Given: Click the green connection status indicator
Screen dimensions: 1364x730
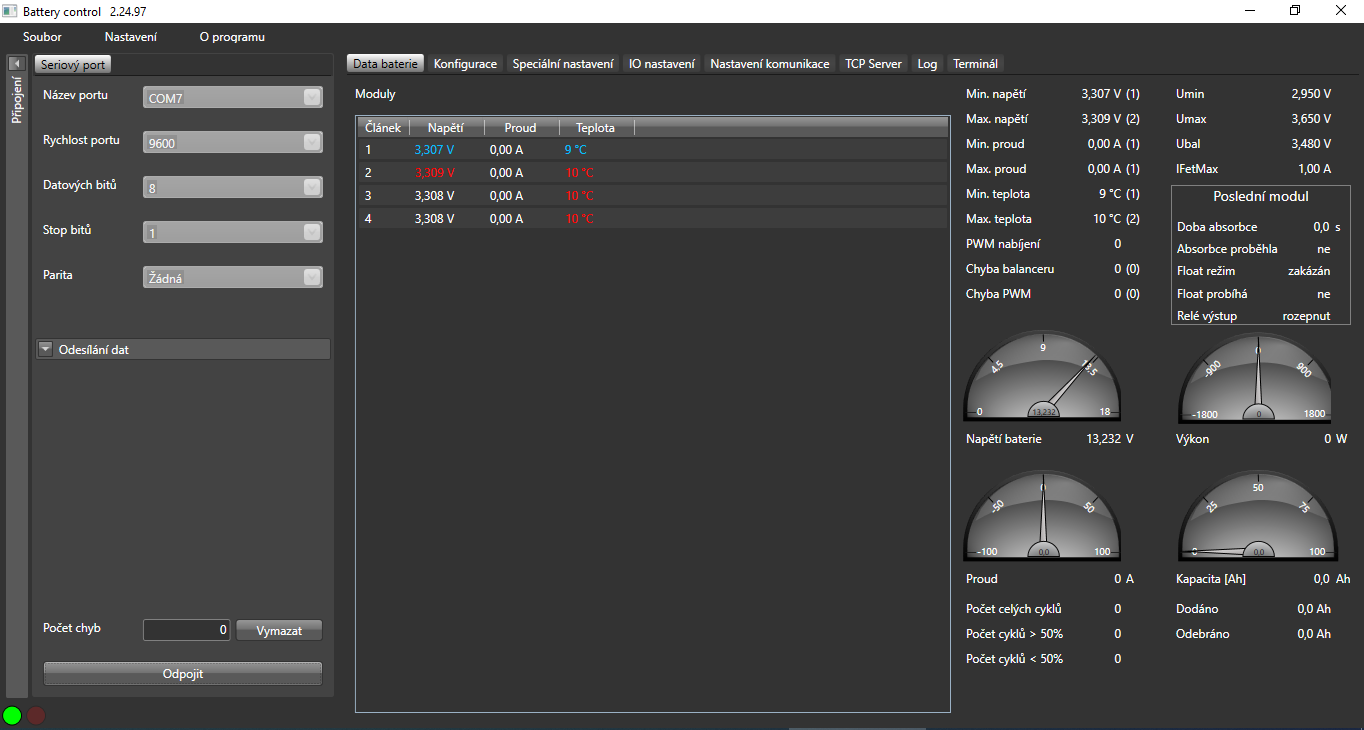Looking at the screenshot, I should (12, 715).
